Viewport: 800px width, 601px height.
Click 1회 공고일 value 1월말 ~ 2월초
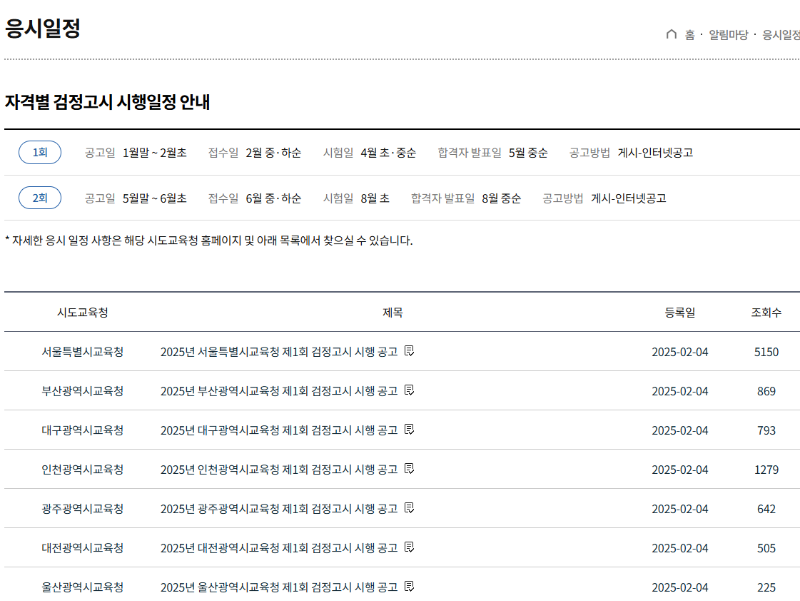click(155, 153)
